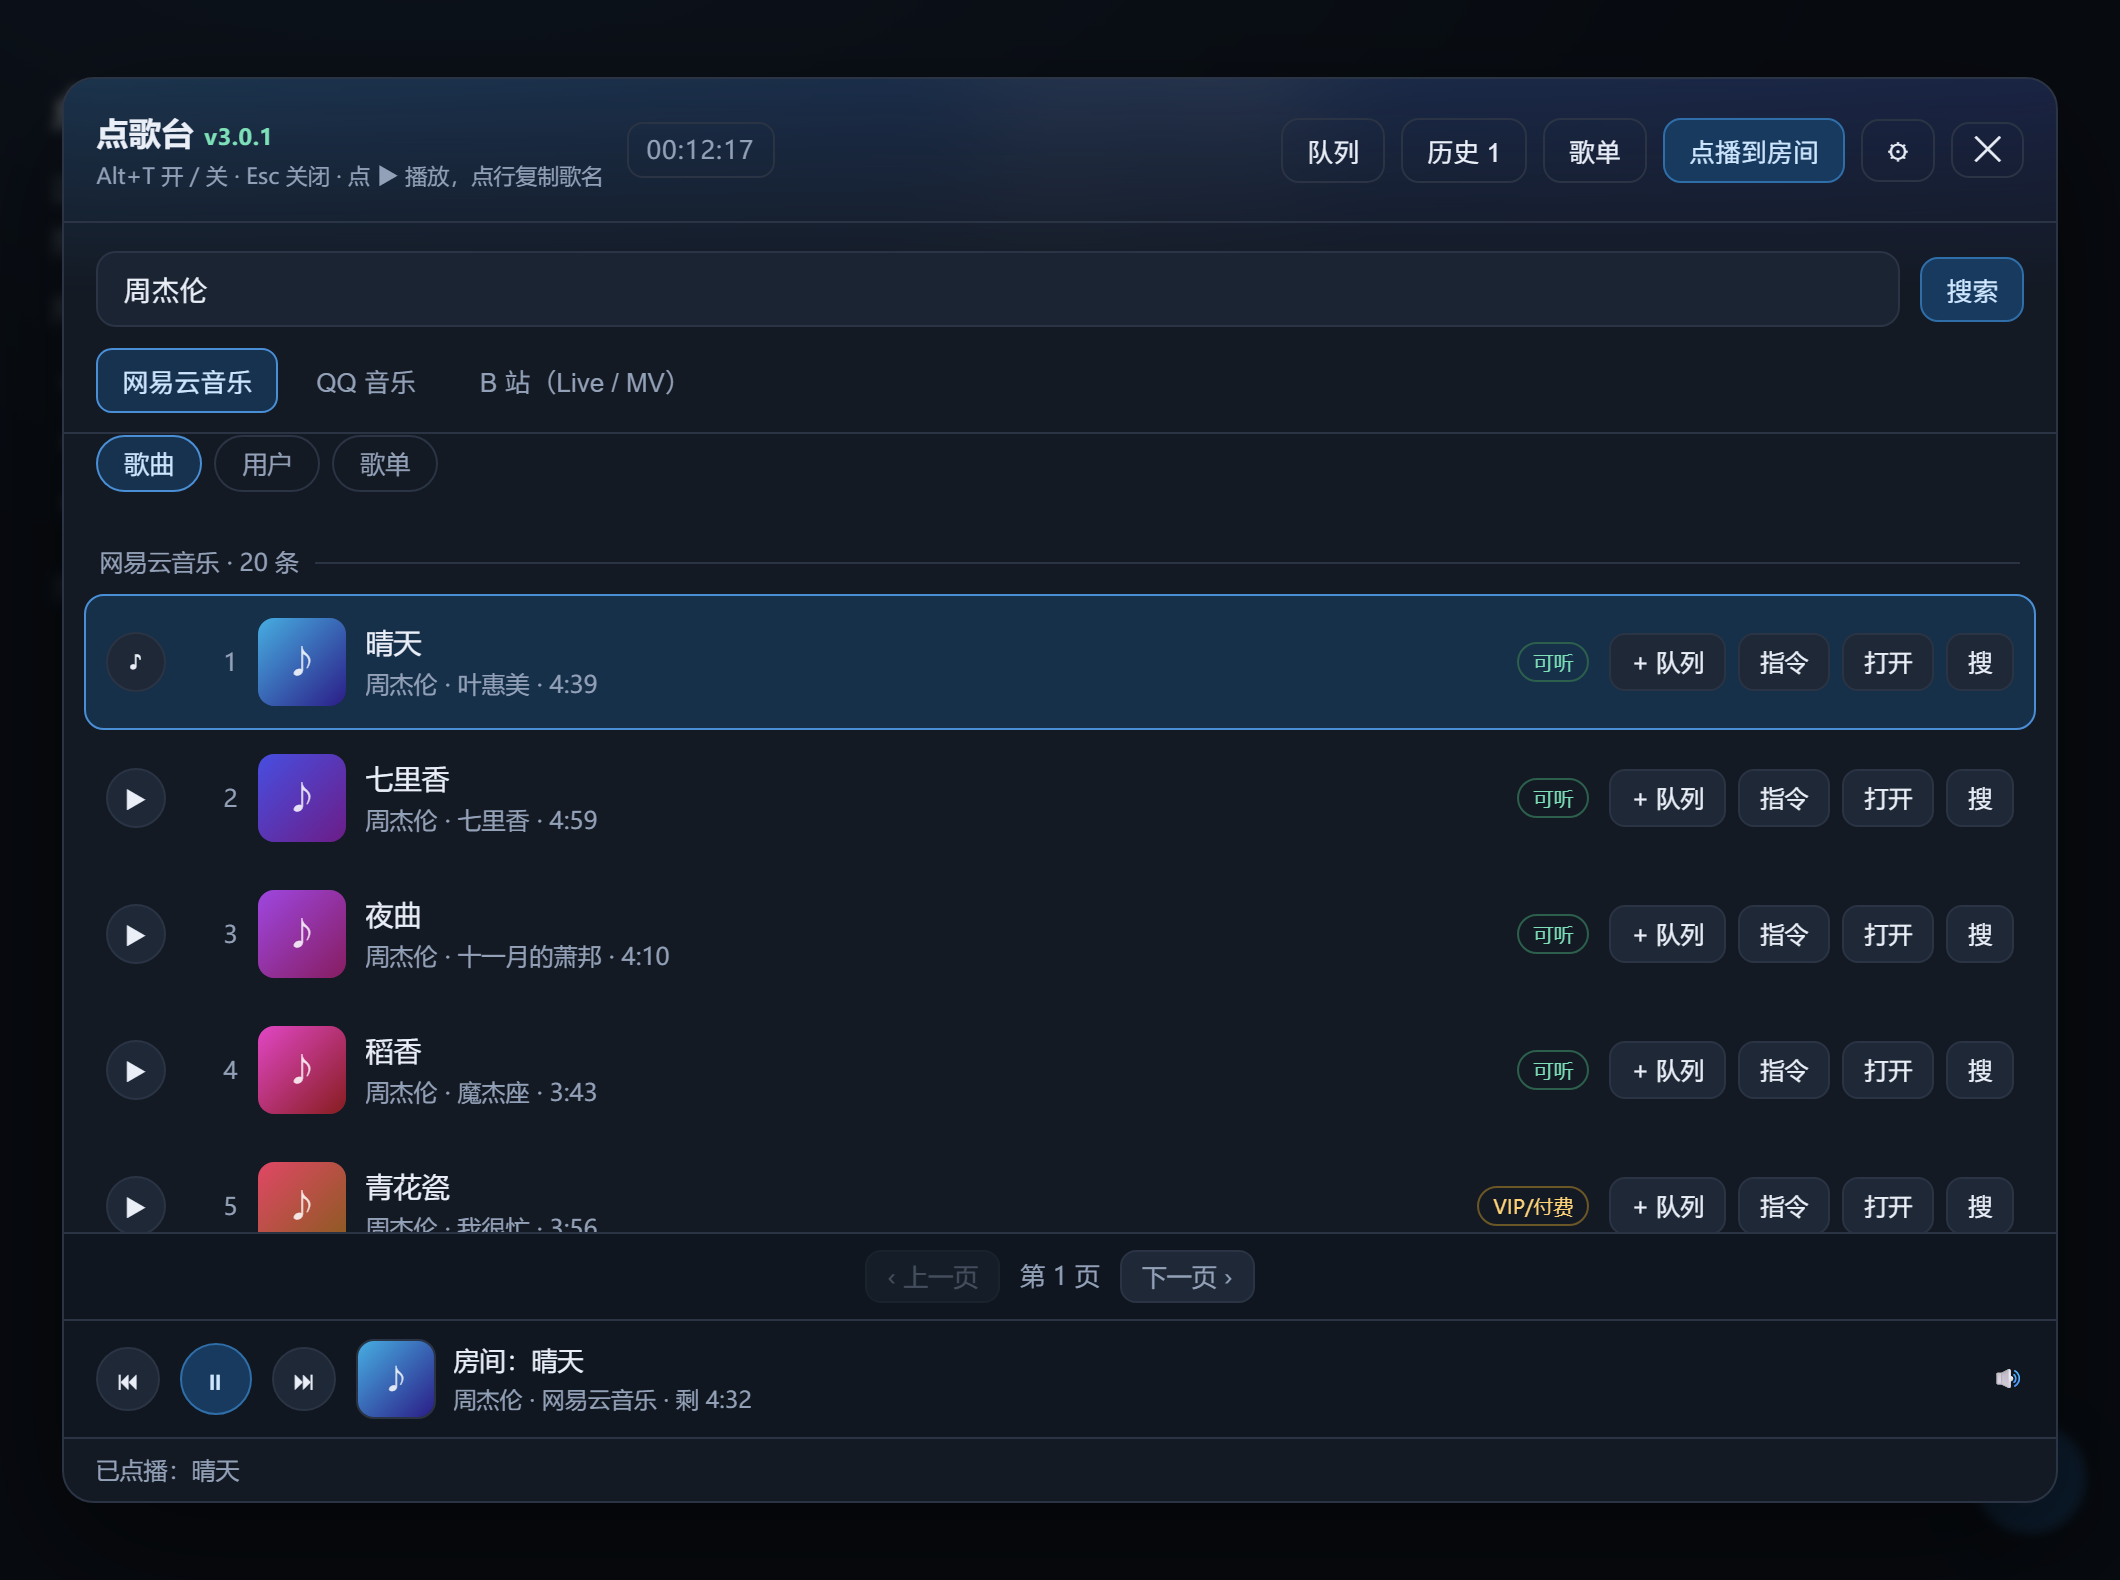Add 青花瓷 to queue with + 队列
This screenshot has width=2120, height=1580.
tap(1667, 1205)
